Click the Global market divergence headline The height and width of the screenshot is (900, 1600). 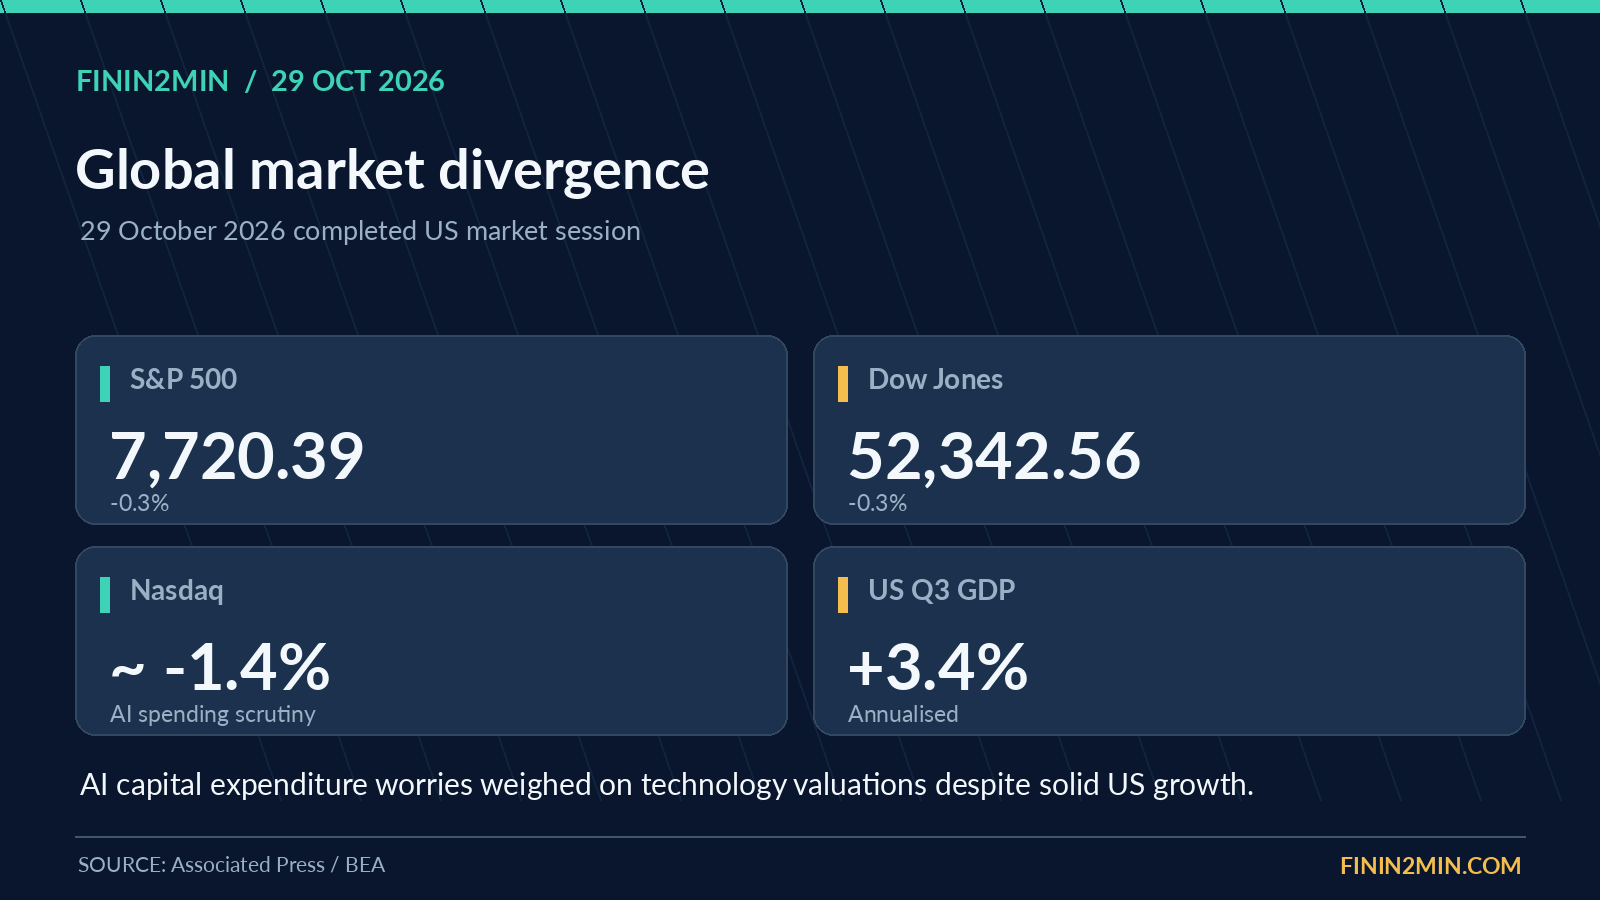click(393, 170)
